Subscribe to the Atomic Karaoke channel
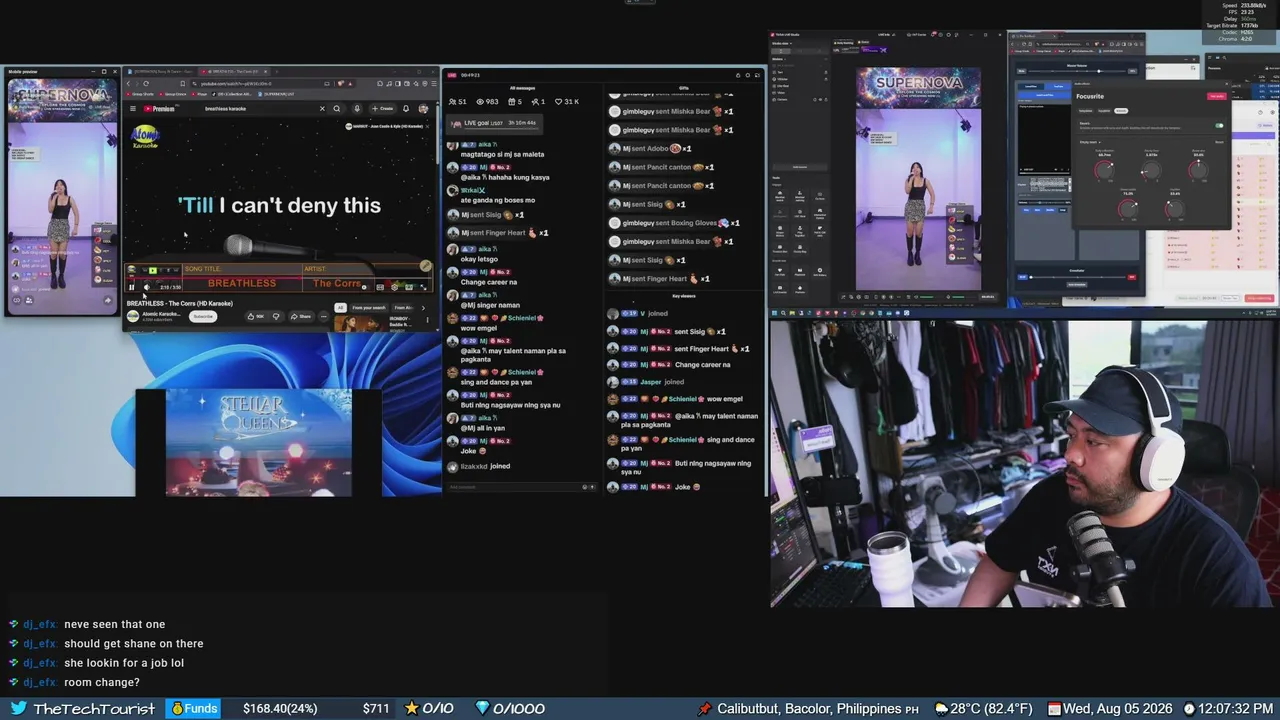 click(203, 316)
